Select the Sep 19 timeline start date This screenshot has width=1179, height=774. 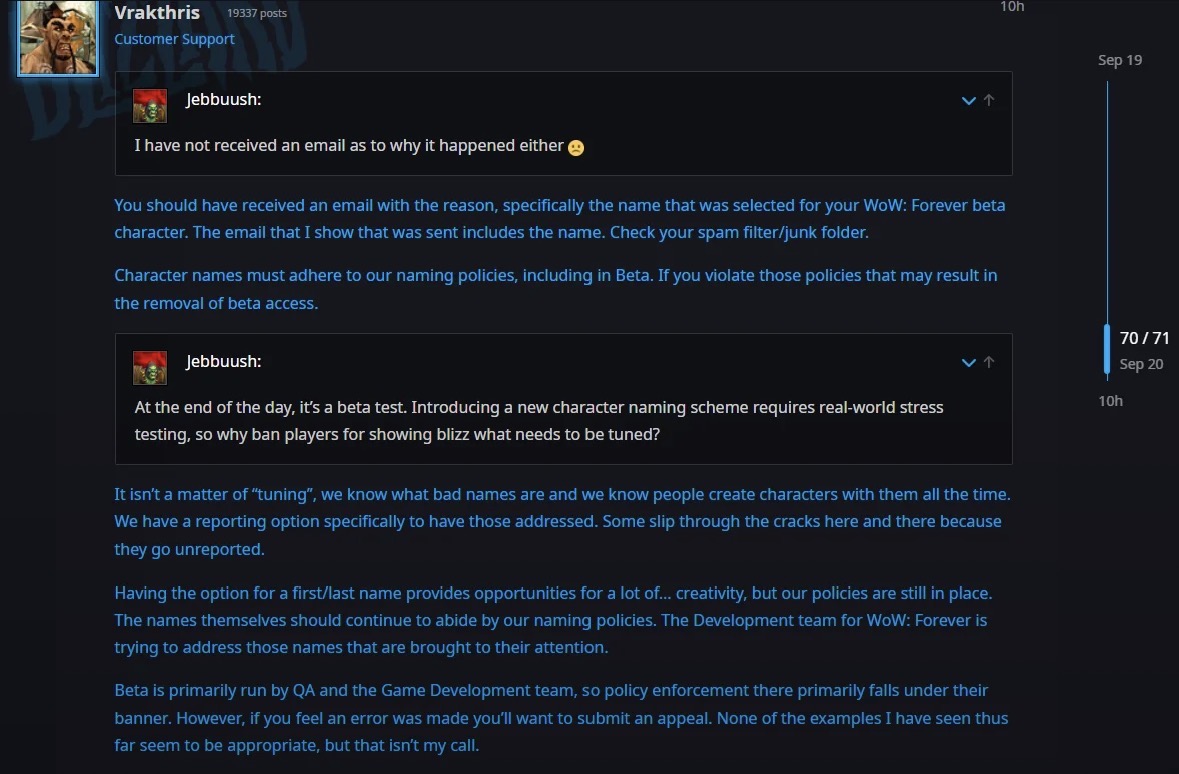tap(1120, 60)
